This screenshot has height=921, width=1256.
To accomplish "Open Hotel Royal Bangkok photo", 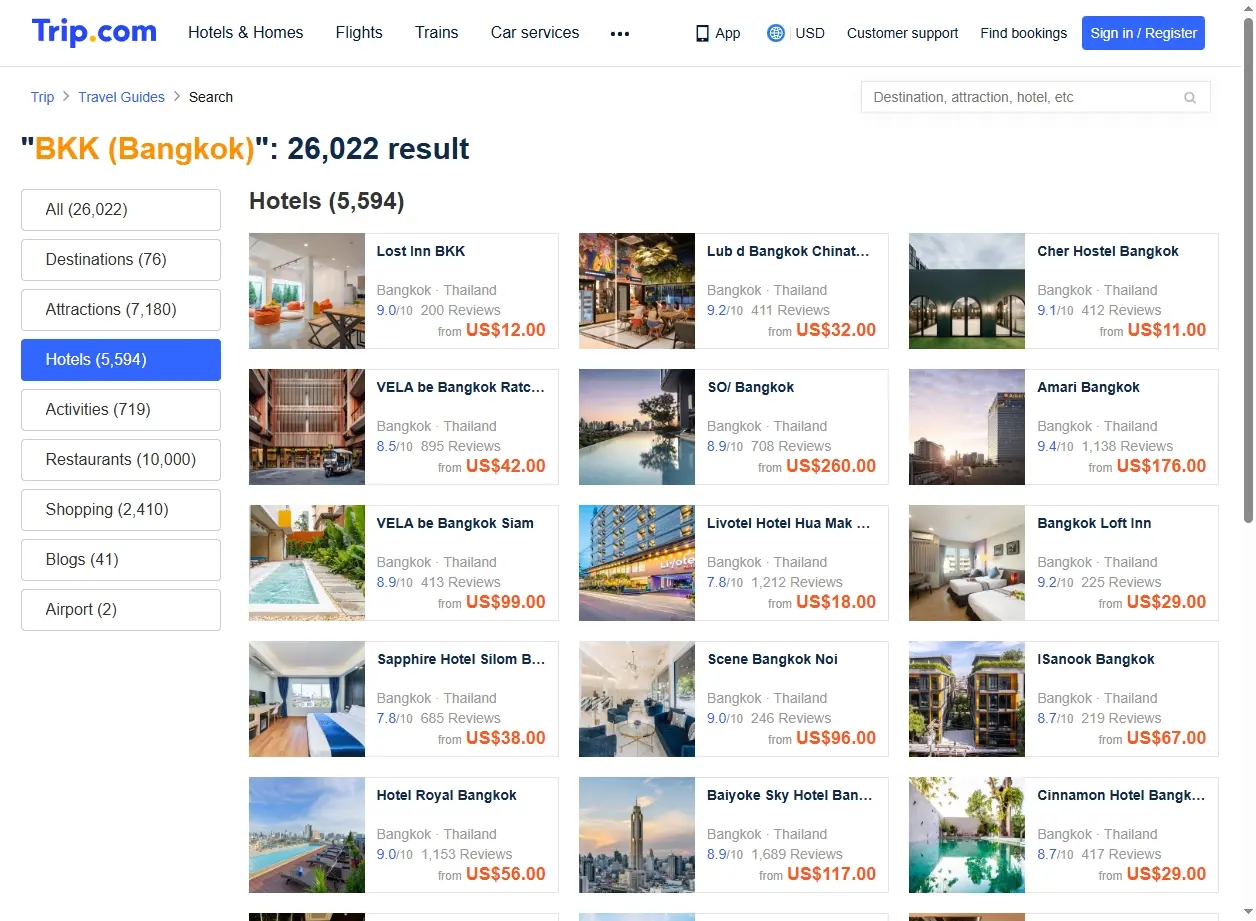I will click(x=307, y=835).
